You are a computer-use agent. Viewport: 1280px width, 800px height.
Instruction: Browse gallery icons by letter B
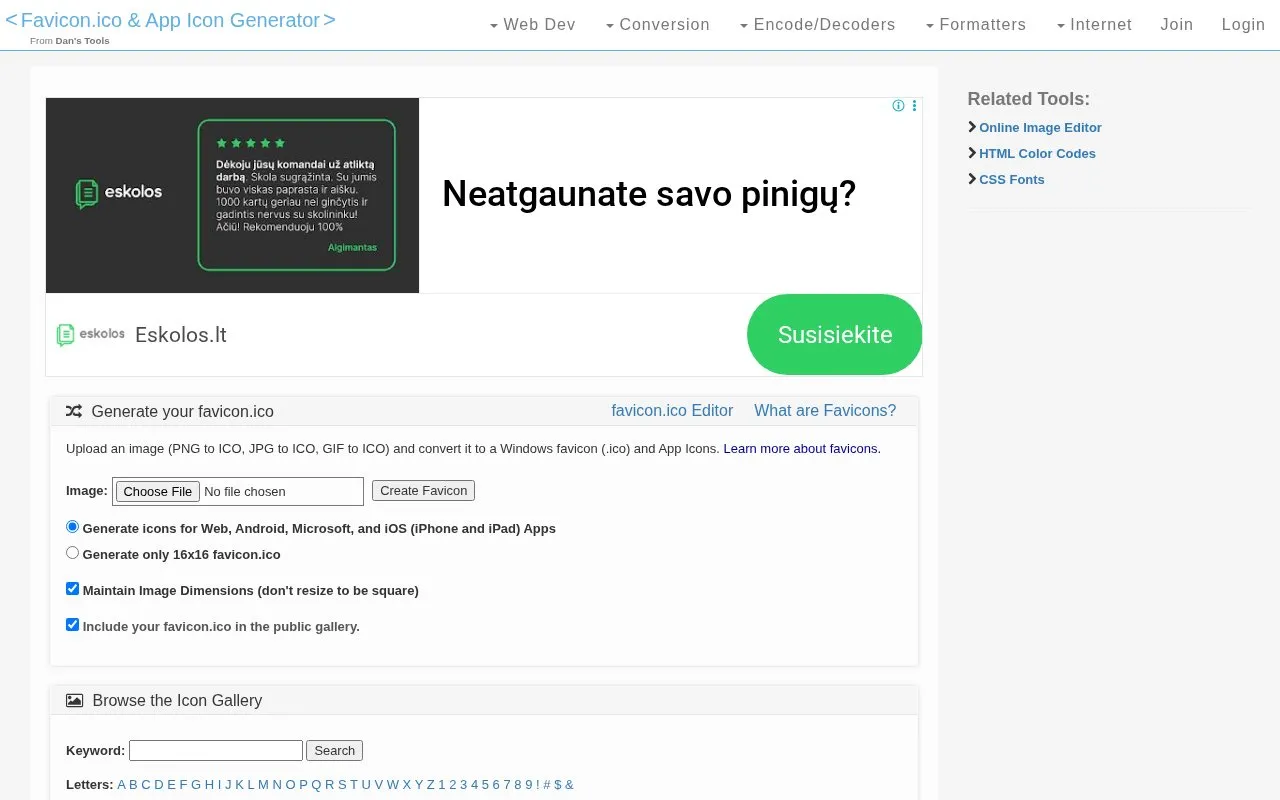[x=133, y=785]
